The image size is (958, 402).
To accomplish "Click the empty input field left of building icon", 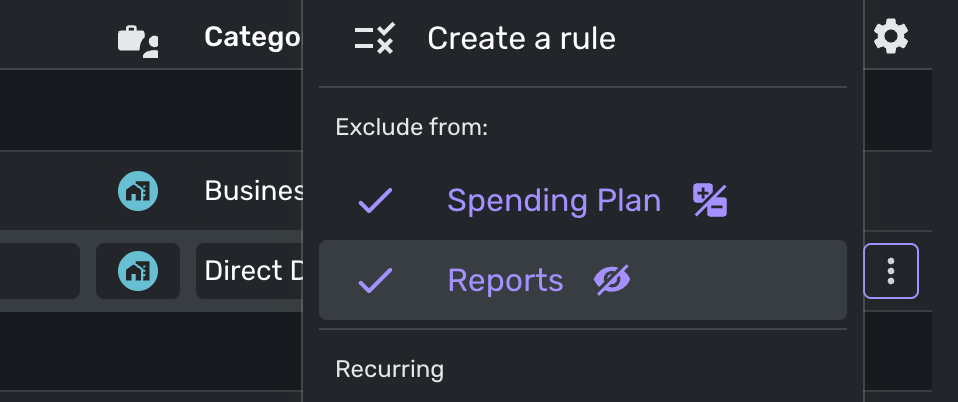I will 40,271.
